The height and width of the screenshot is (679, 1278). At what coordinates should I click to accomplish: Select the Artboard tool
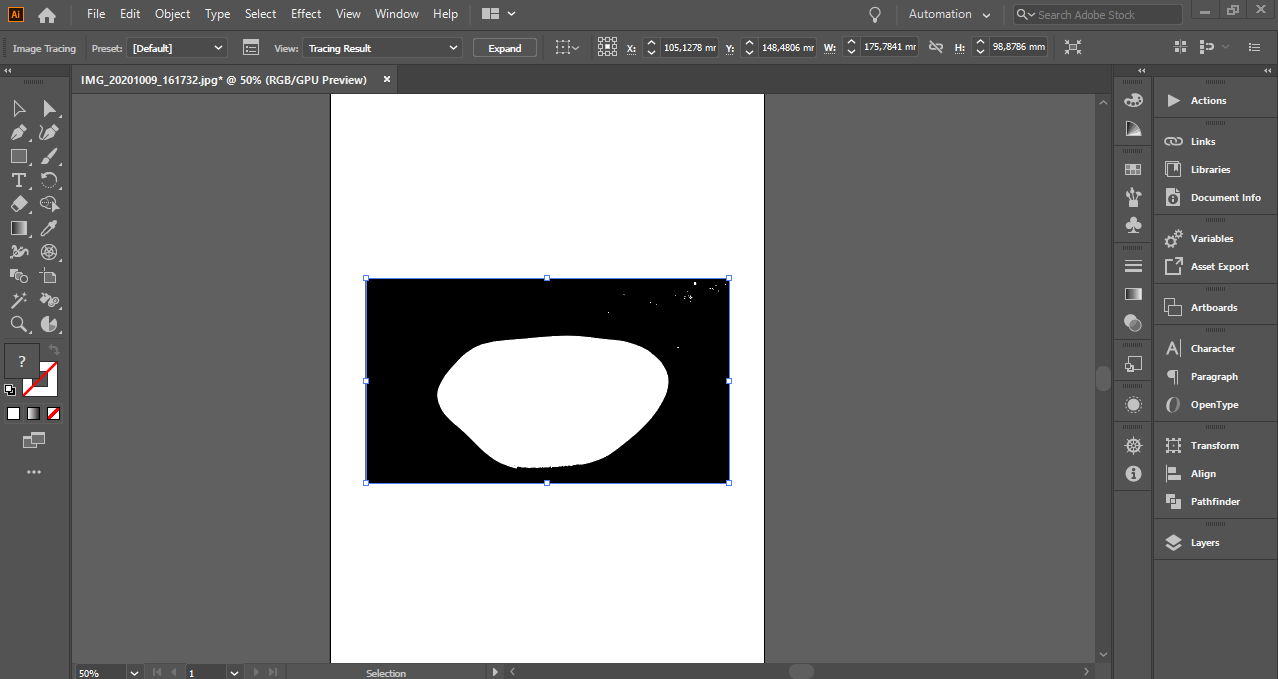(49, 276)
